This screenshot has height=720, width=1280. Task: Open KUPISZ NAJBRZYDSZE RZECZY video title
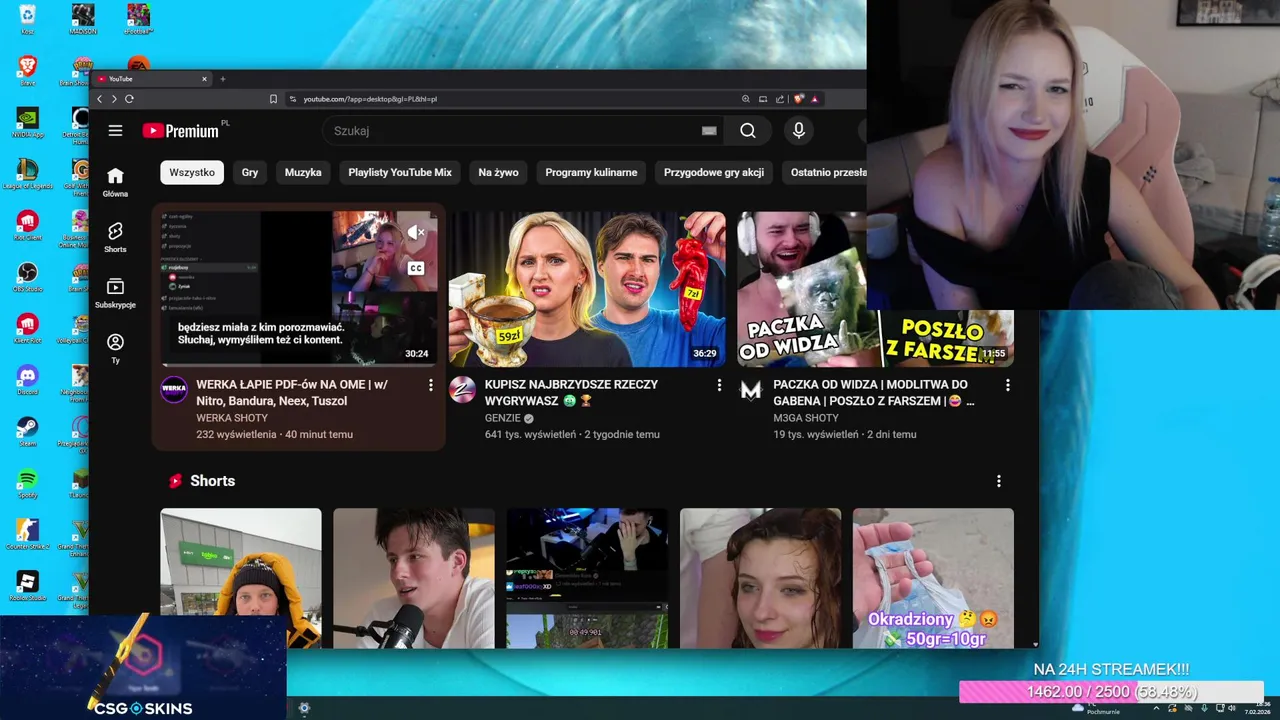pos(571,392)
